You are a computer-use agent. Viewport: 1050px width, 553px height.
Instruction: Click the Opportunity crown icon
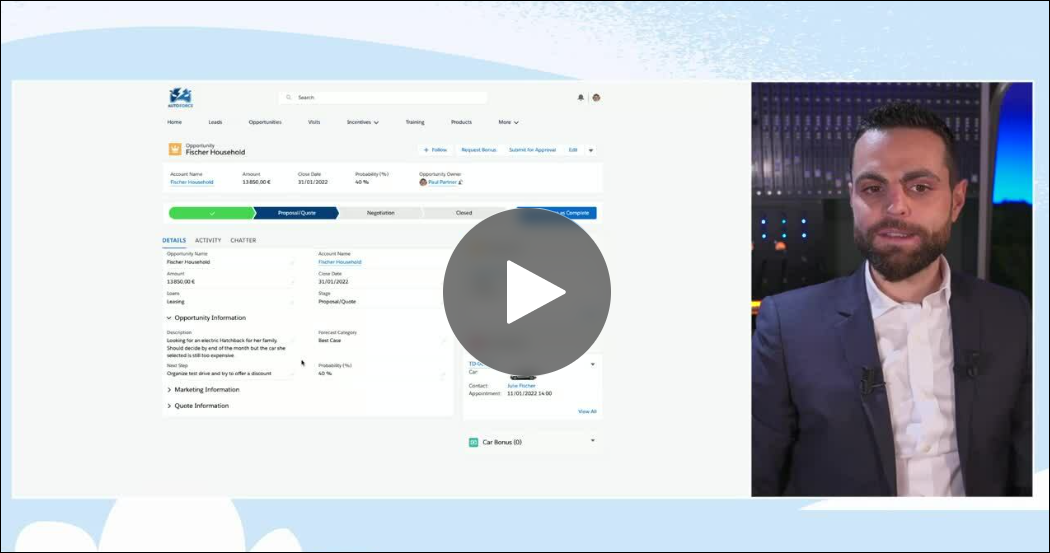(x=175, y=149)
